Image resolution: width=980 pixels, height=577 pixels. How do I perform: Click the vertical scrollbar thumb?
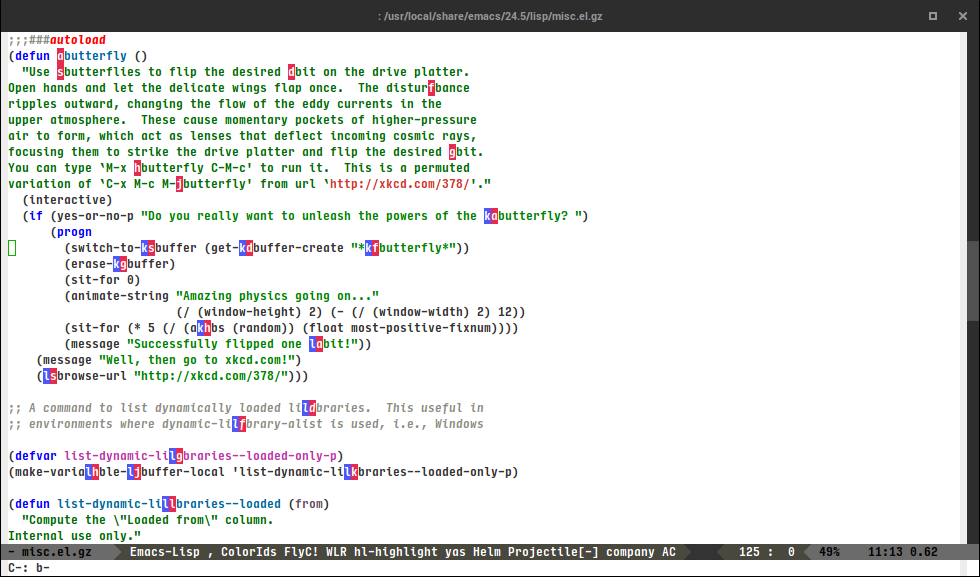(973, 281)
